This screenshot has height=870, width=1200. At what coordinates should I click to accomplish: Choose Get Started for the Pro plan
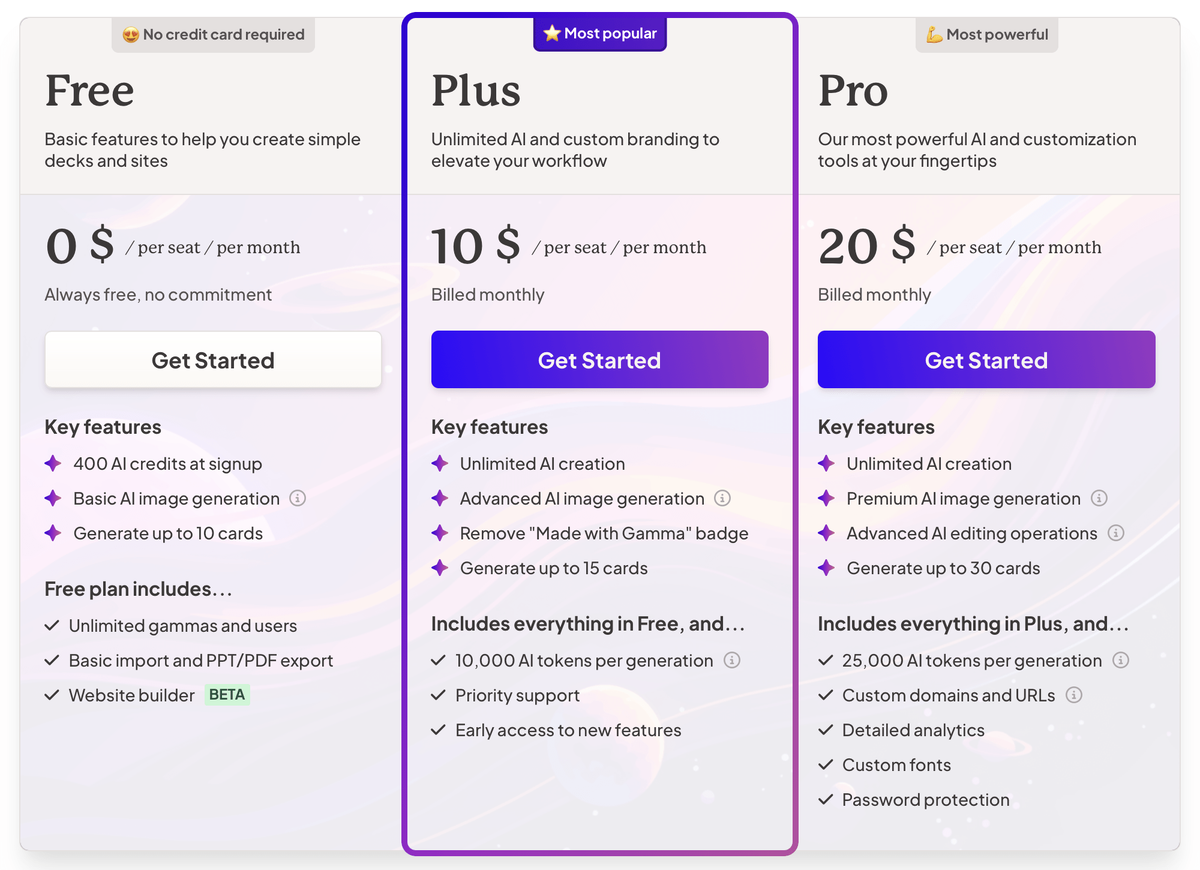point(986,360)
